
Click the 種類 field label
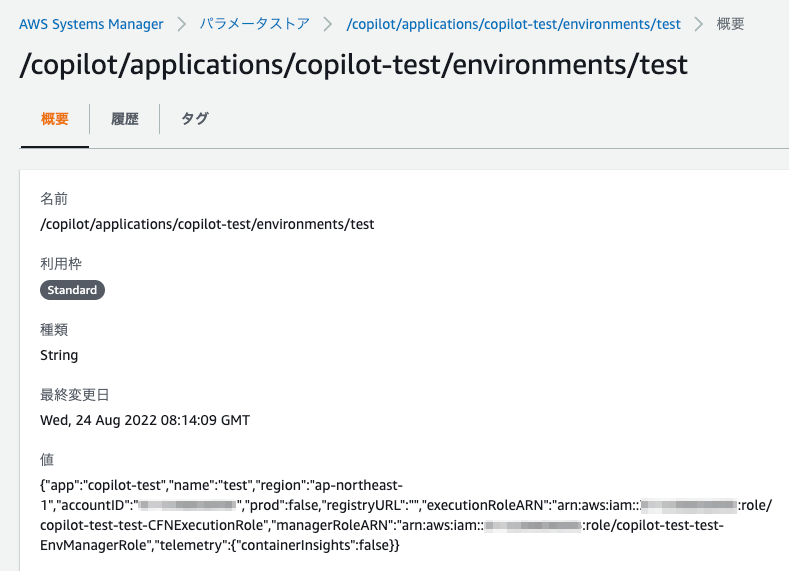[x=54, y=330]
